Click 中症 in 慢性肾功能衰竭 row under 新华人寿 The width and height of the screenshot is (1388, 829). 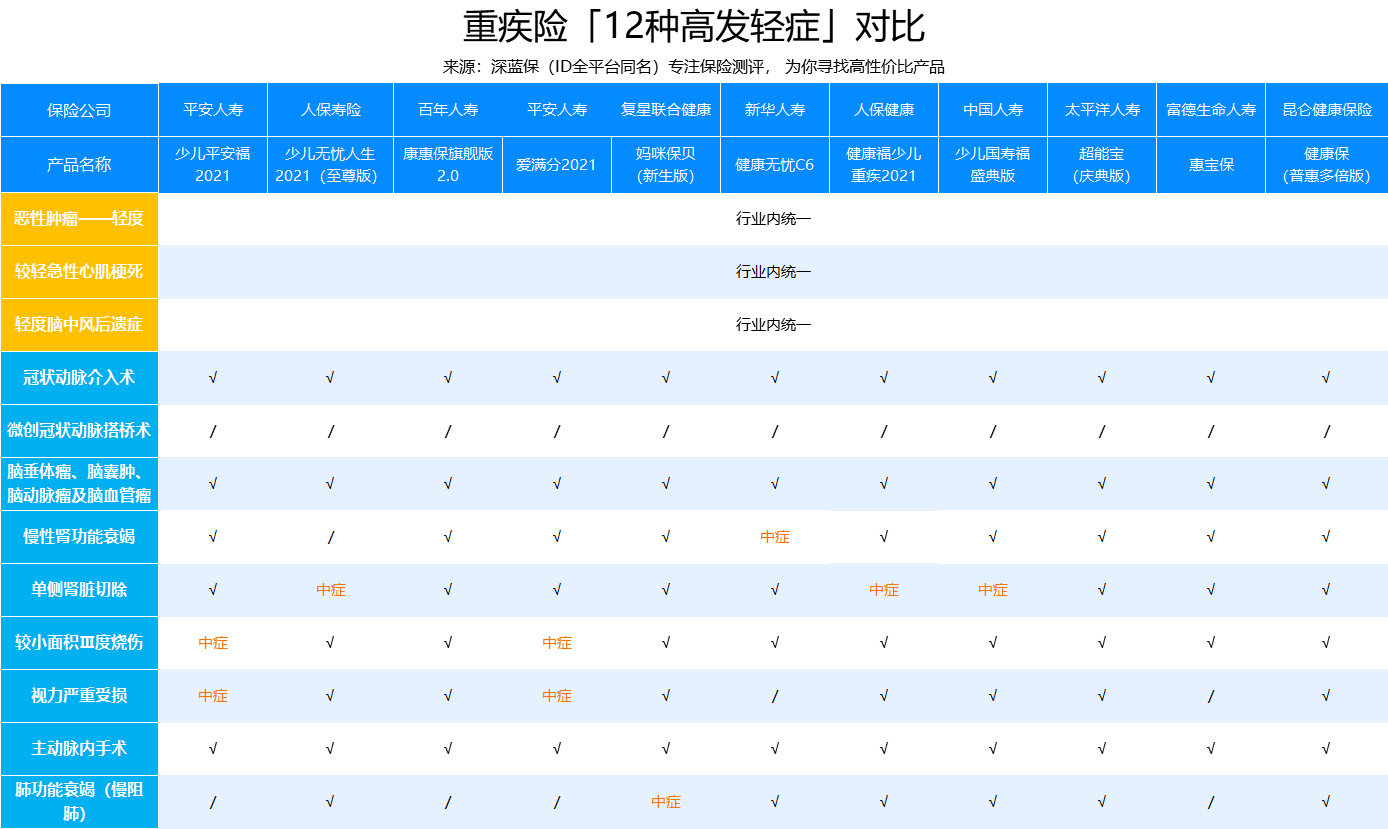[775, 537]
